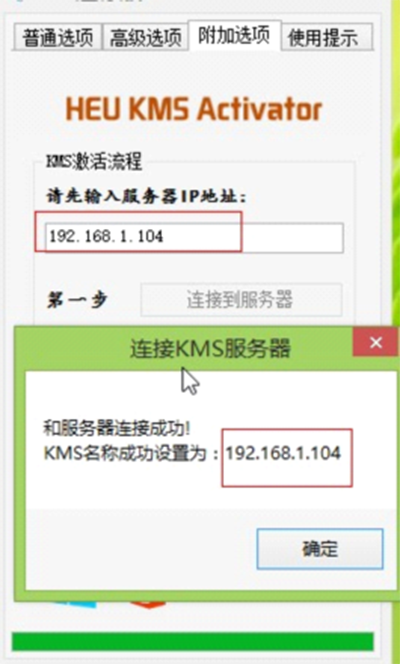Click the 第一步 step label
This screenshot has height=664, width=400.
pos(77,299)
